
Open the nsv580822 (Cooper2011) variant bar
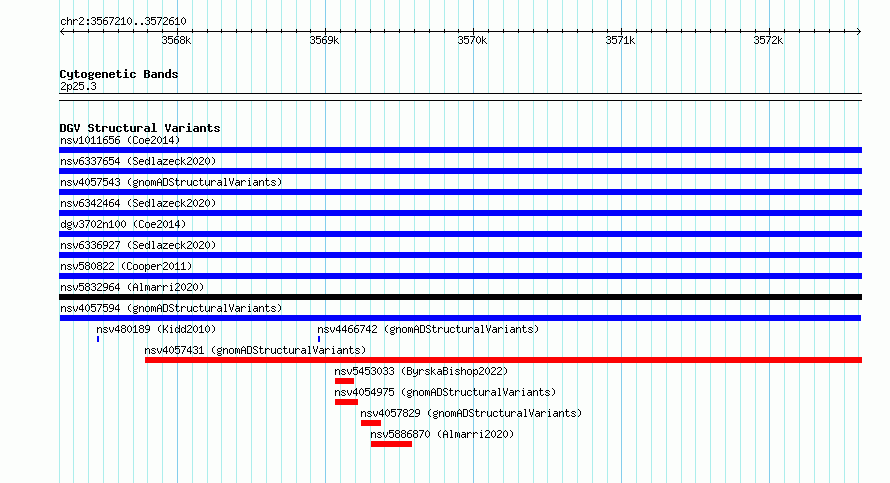(x=460, y=276)
